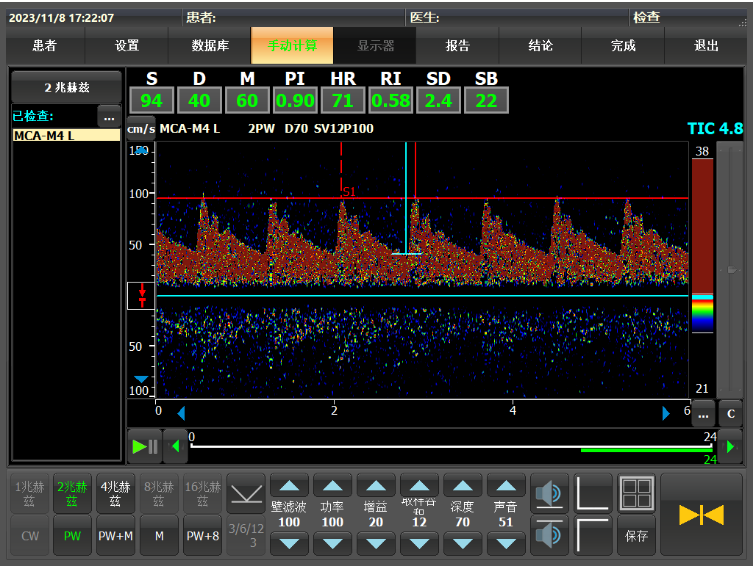The height and width of the screenshot is (566, 753).
Task: Click blue left arrow on time axis
Action: pos(181,413)
